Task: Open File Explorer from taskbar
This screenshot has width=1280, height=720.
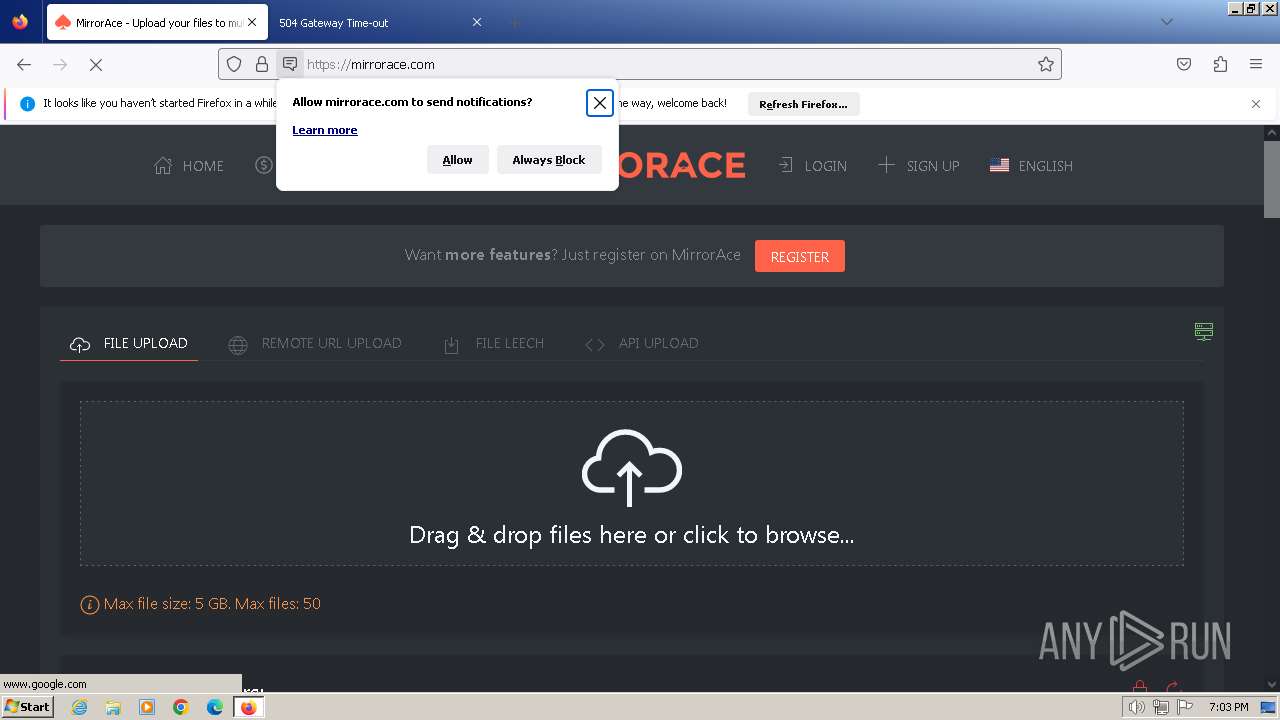Action: click(113, 707)
